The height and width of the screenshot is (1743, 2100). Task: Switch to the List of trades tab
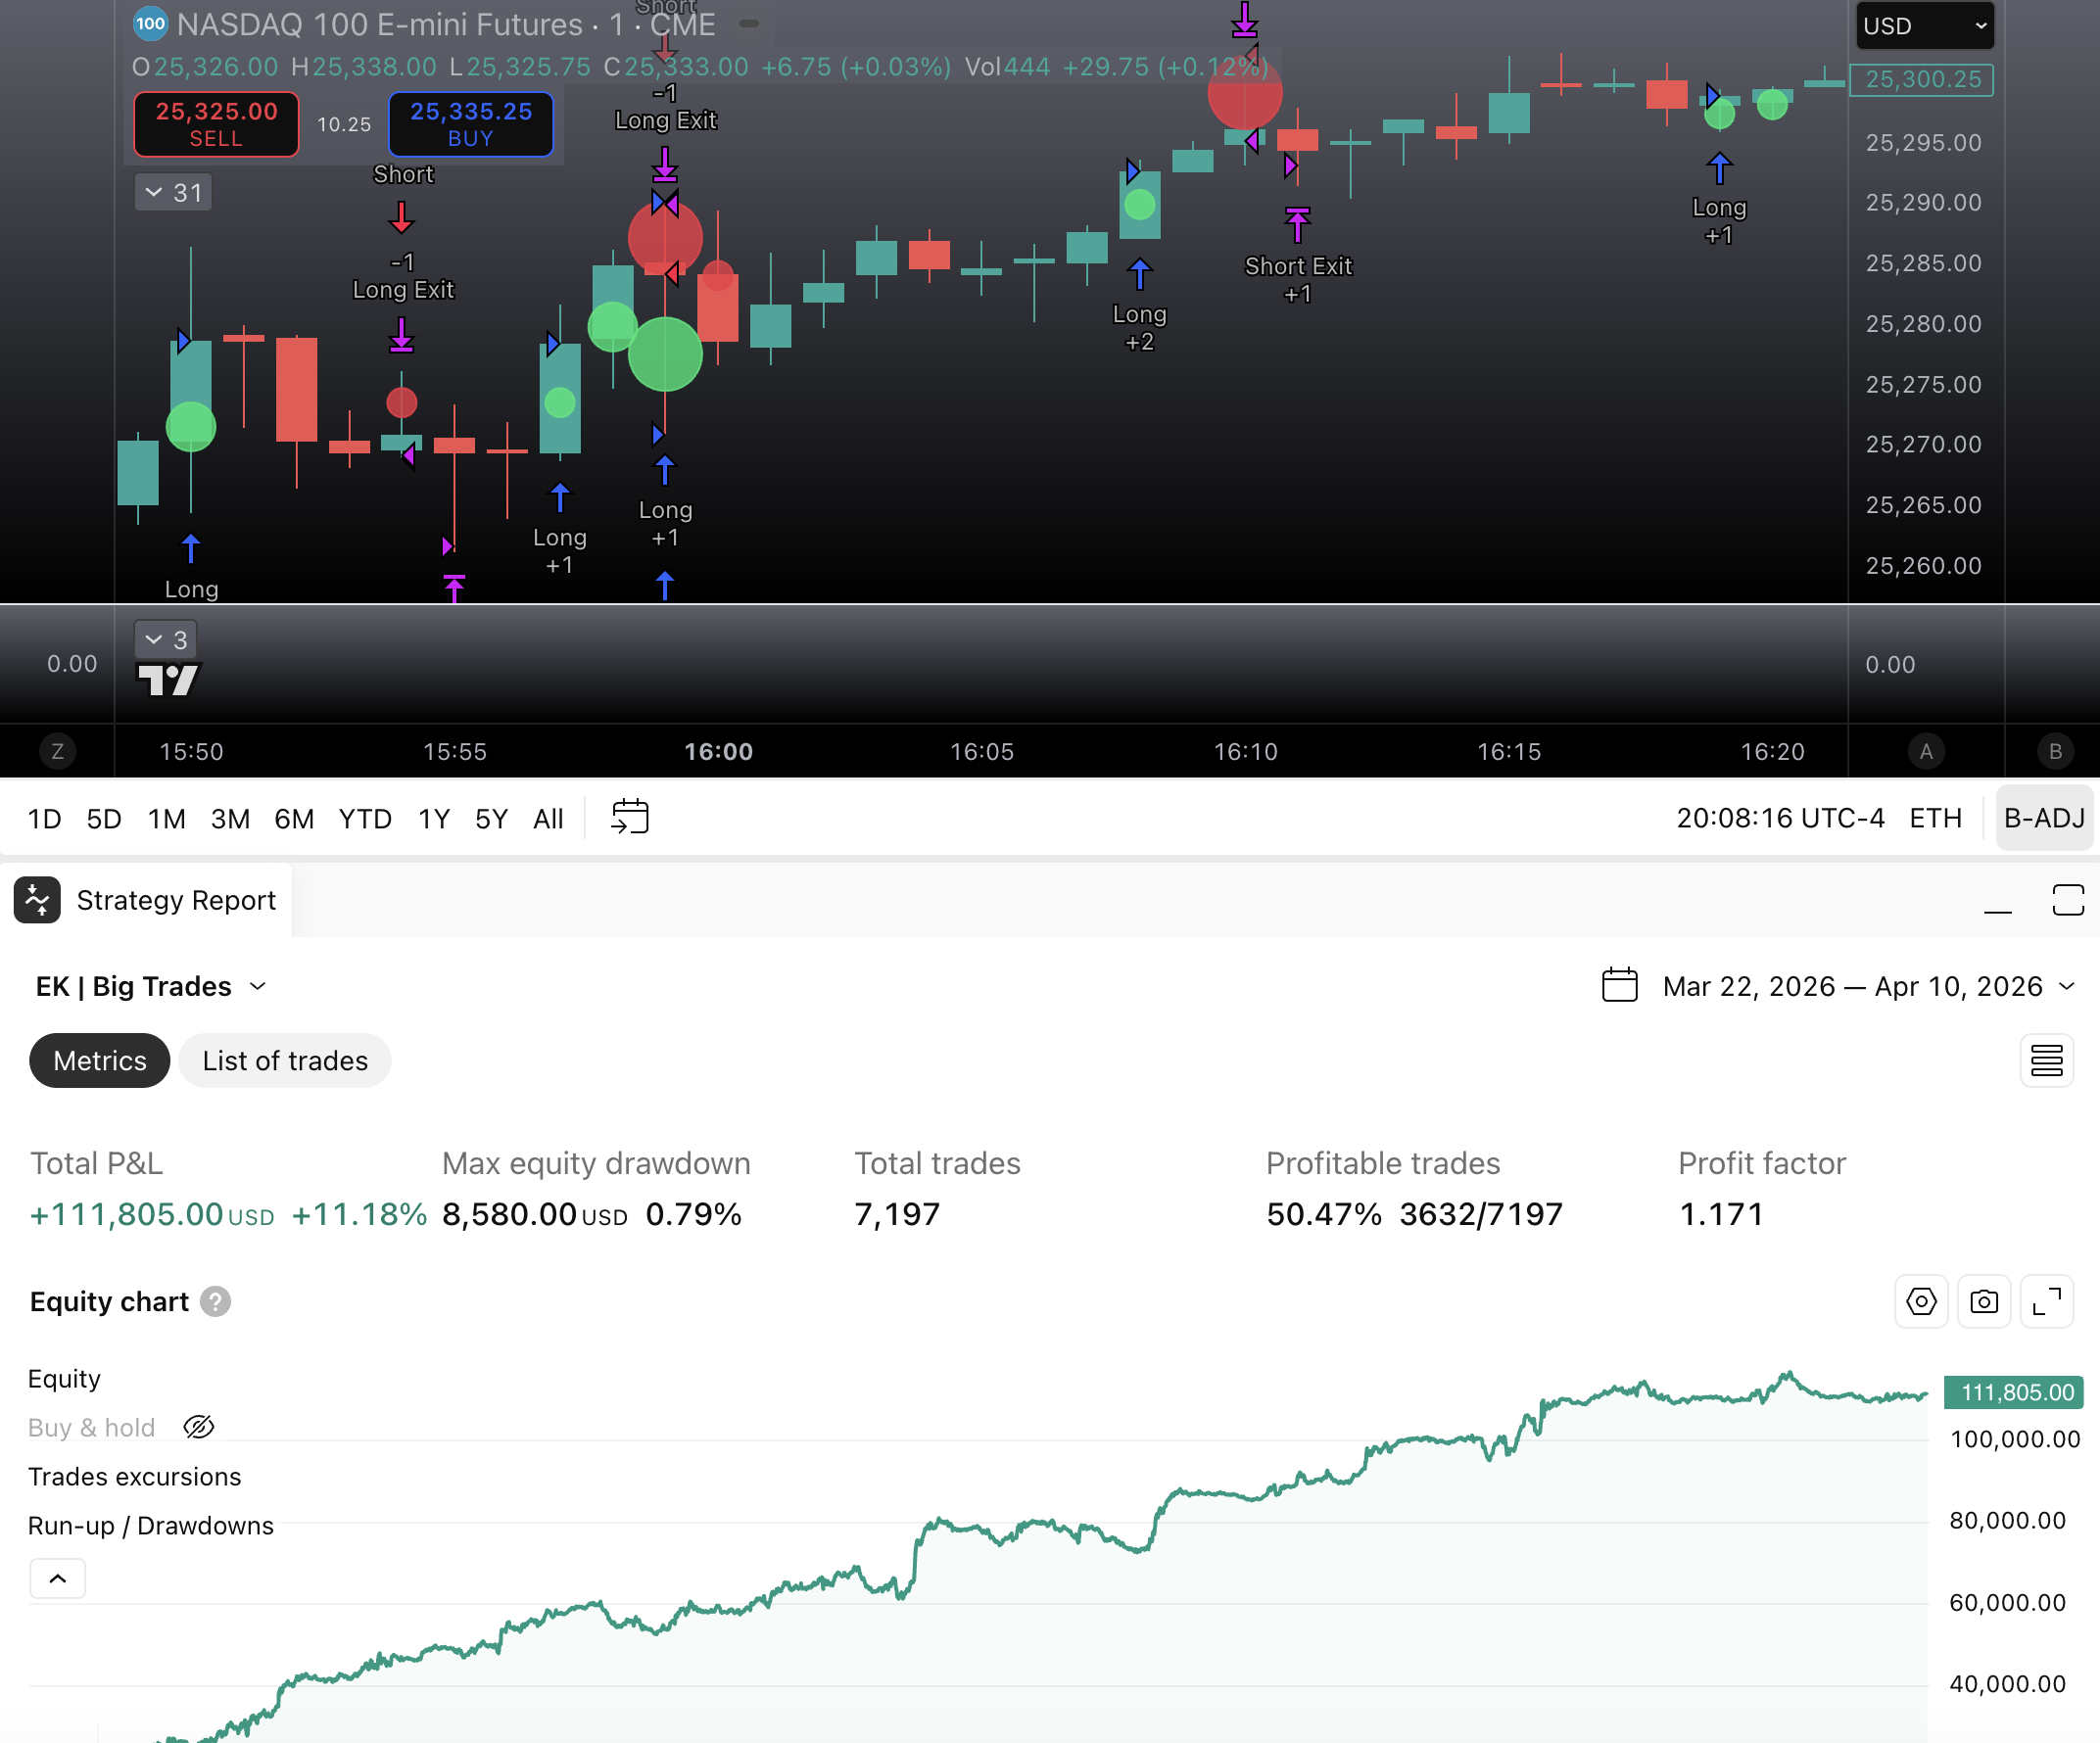284,1060
